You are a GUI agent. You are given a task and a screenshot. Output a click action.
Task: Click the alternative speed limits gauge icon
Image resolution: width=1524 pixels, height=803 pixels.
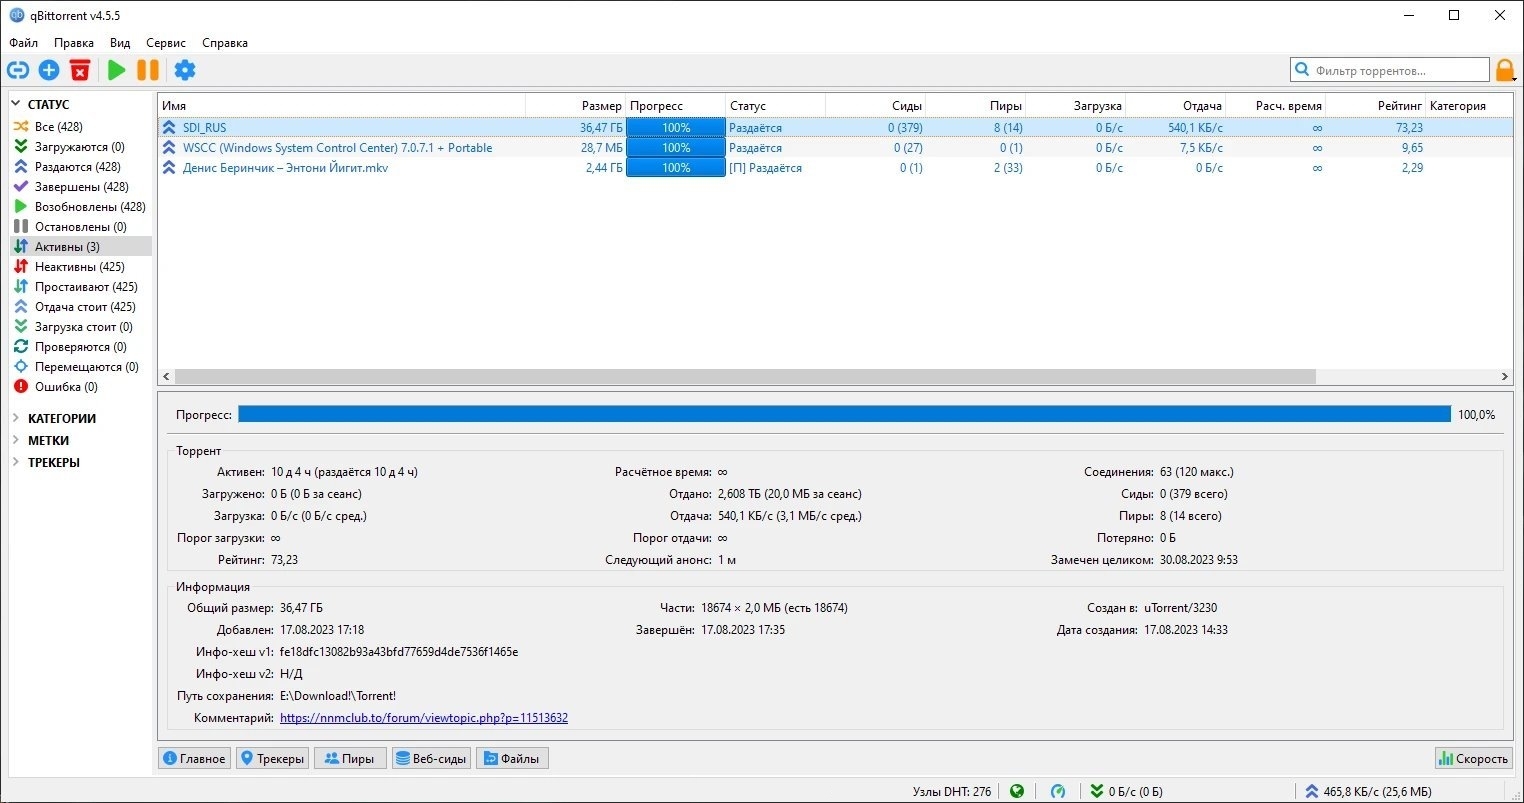[x=1058, y=791]
